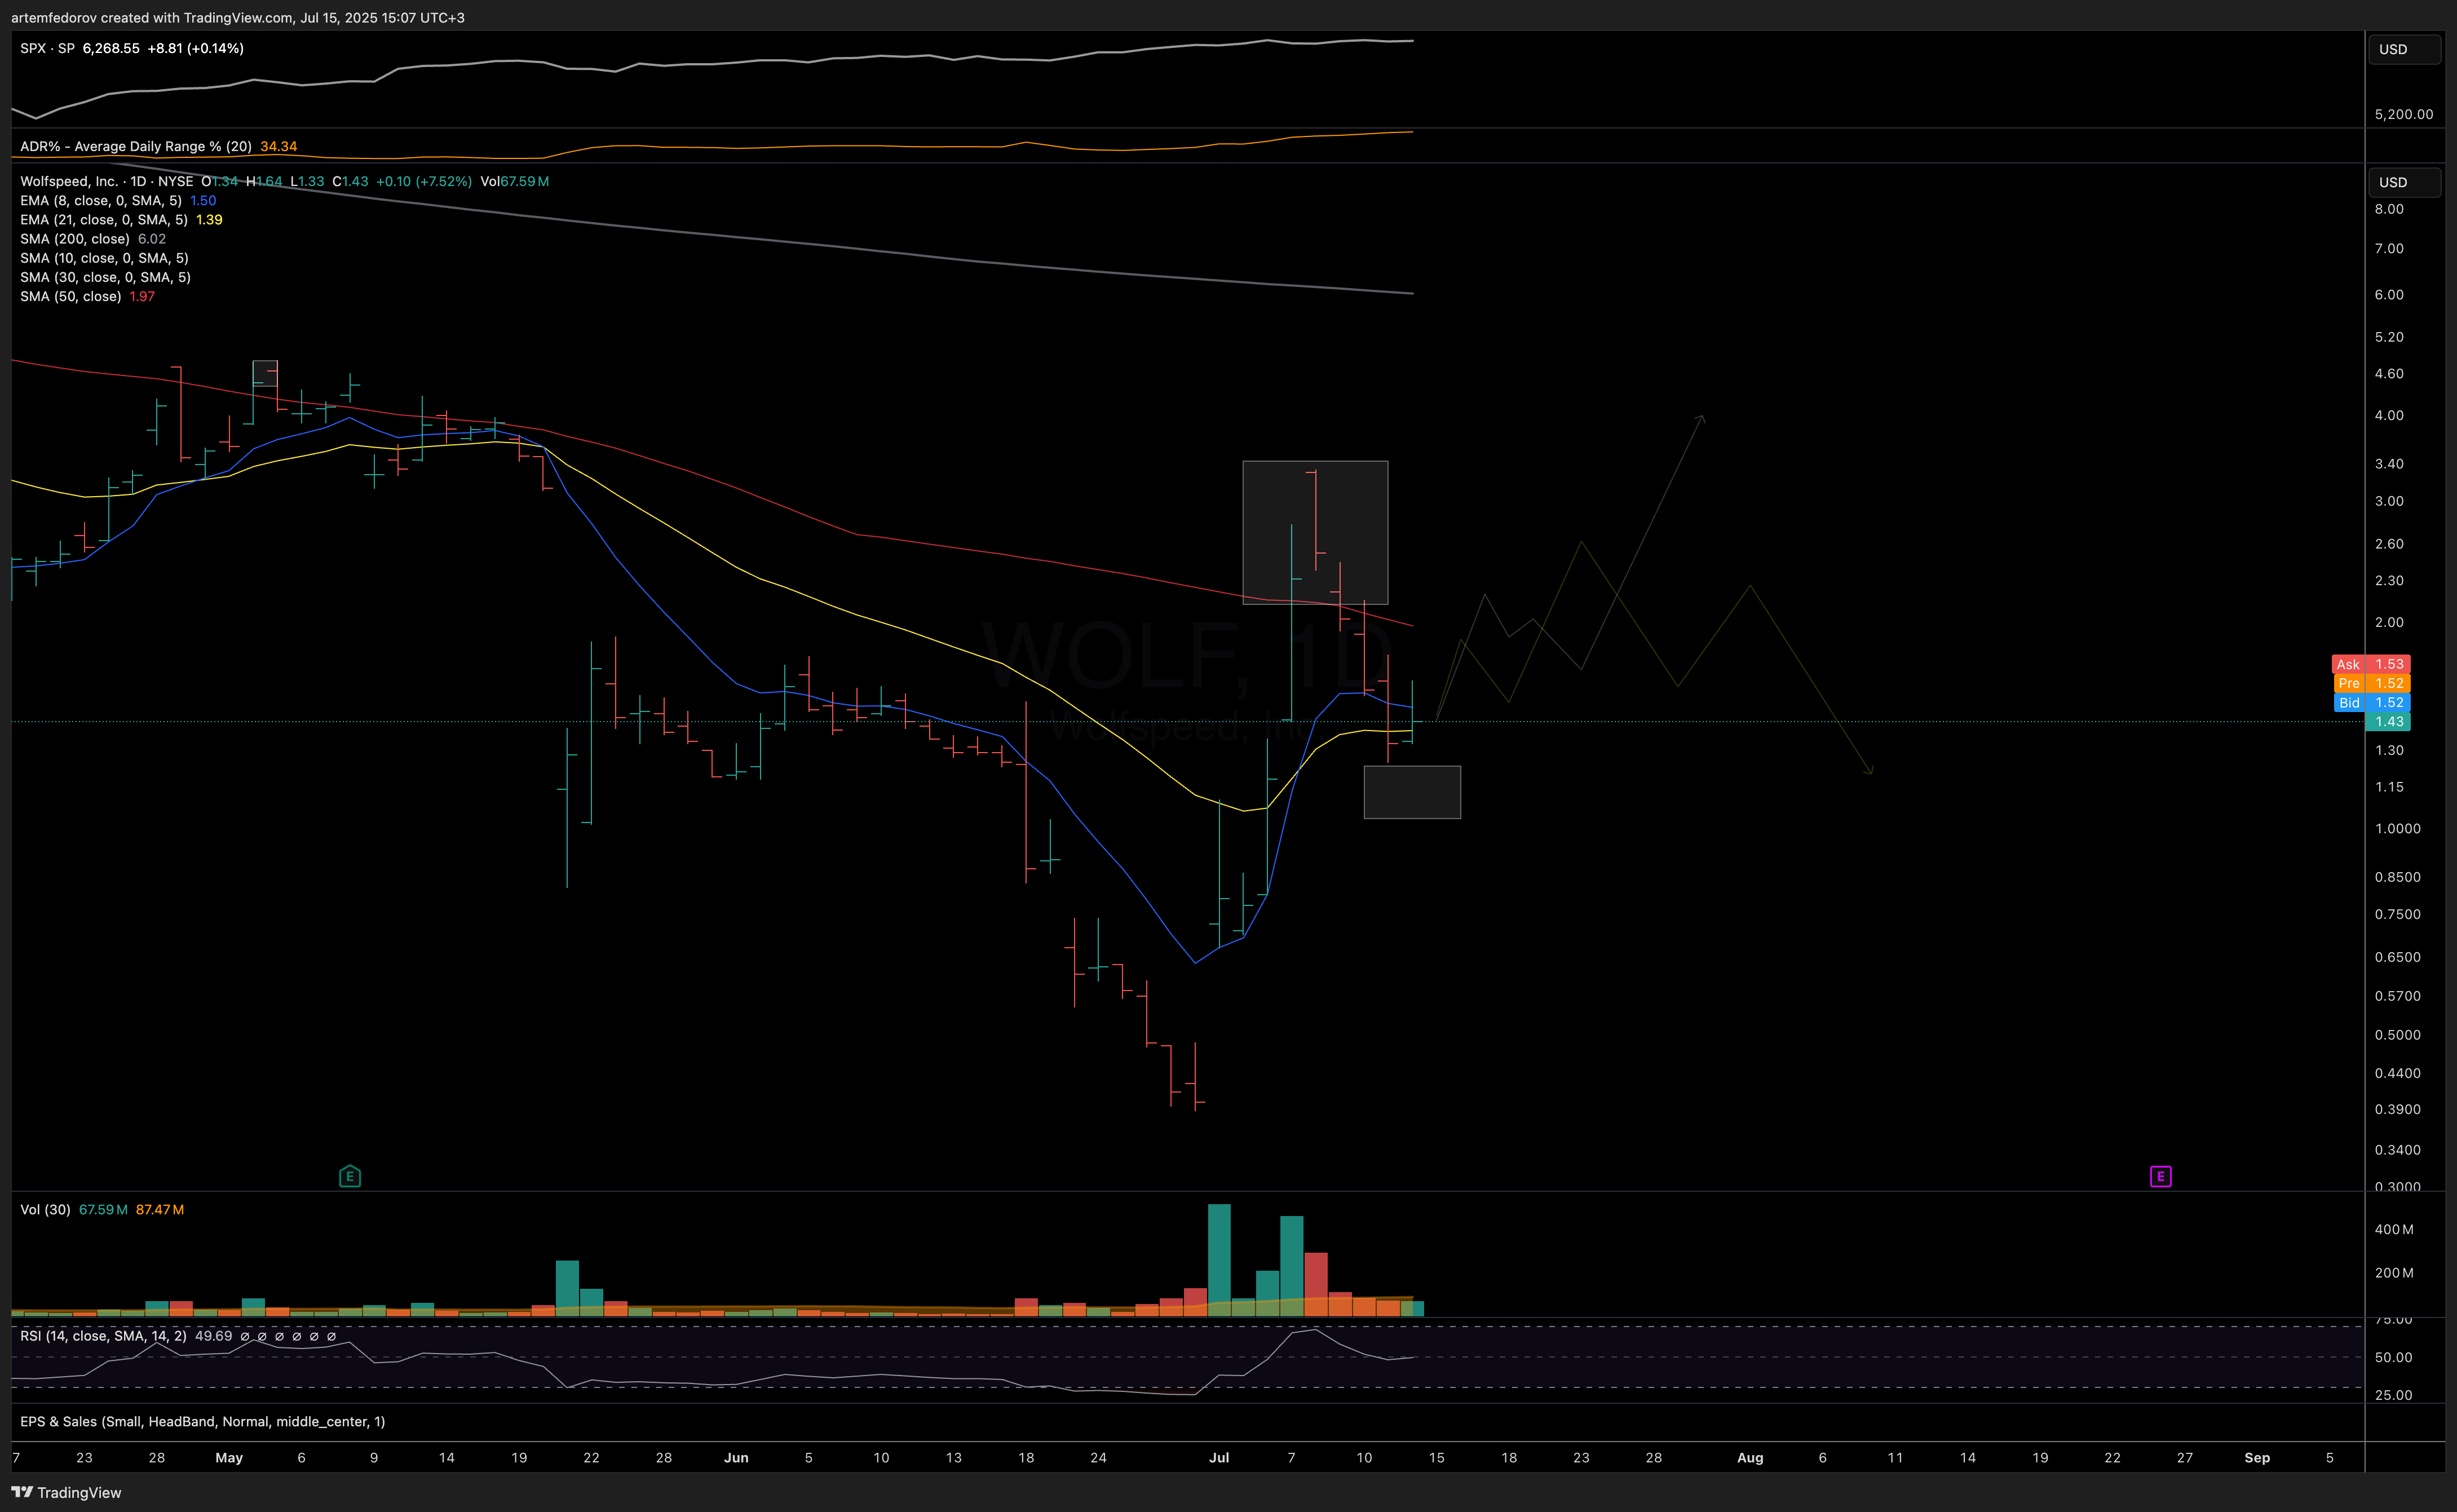Click the 200M level on volume axis
This screenshot has width=2457, height=1512.
(2394, 1272)
